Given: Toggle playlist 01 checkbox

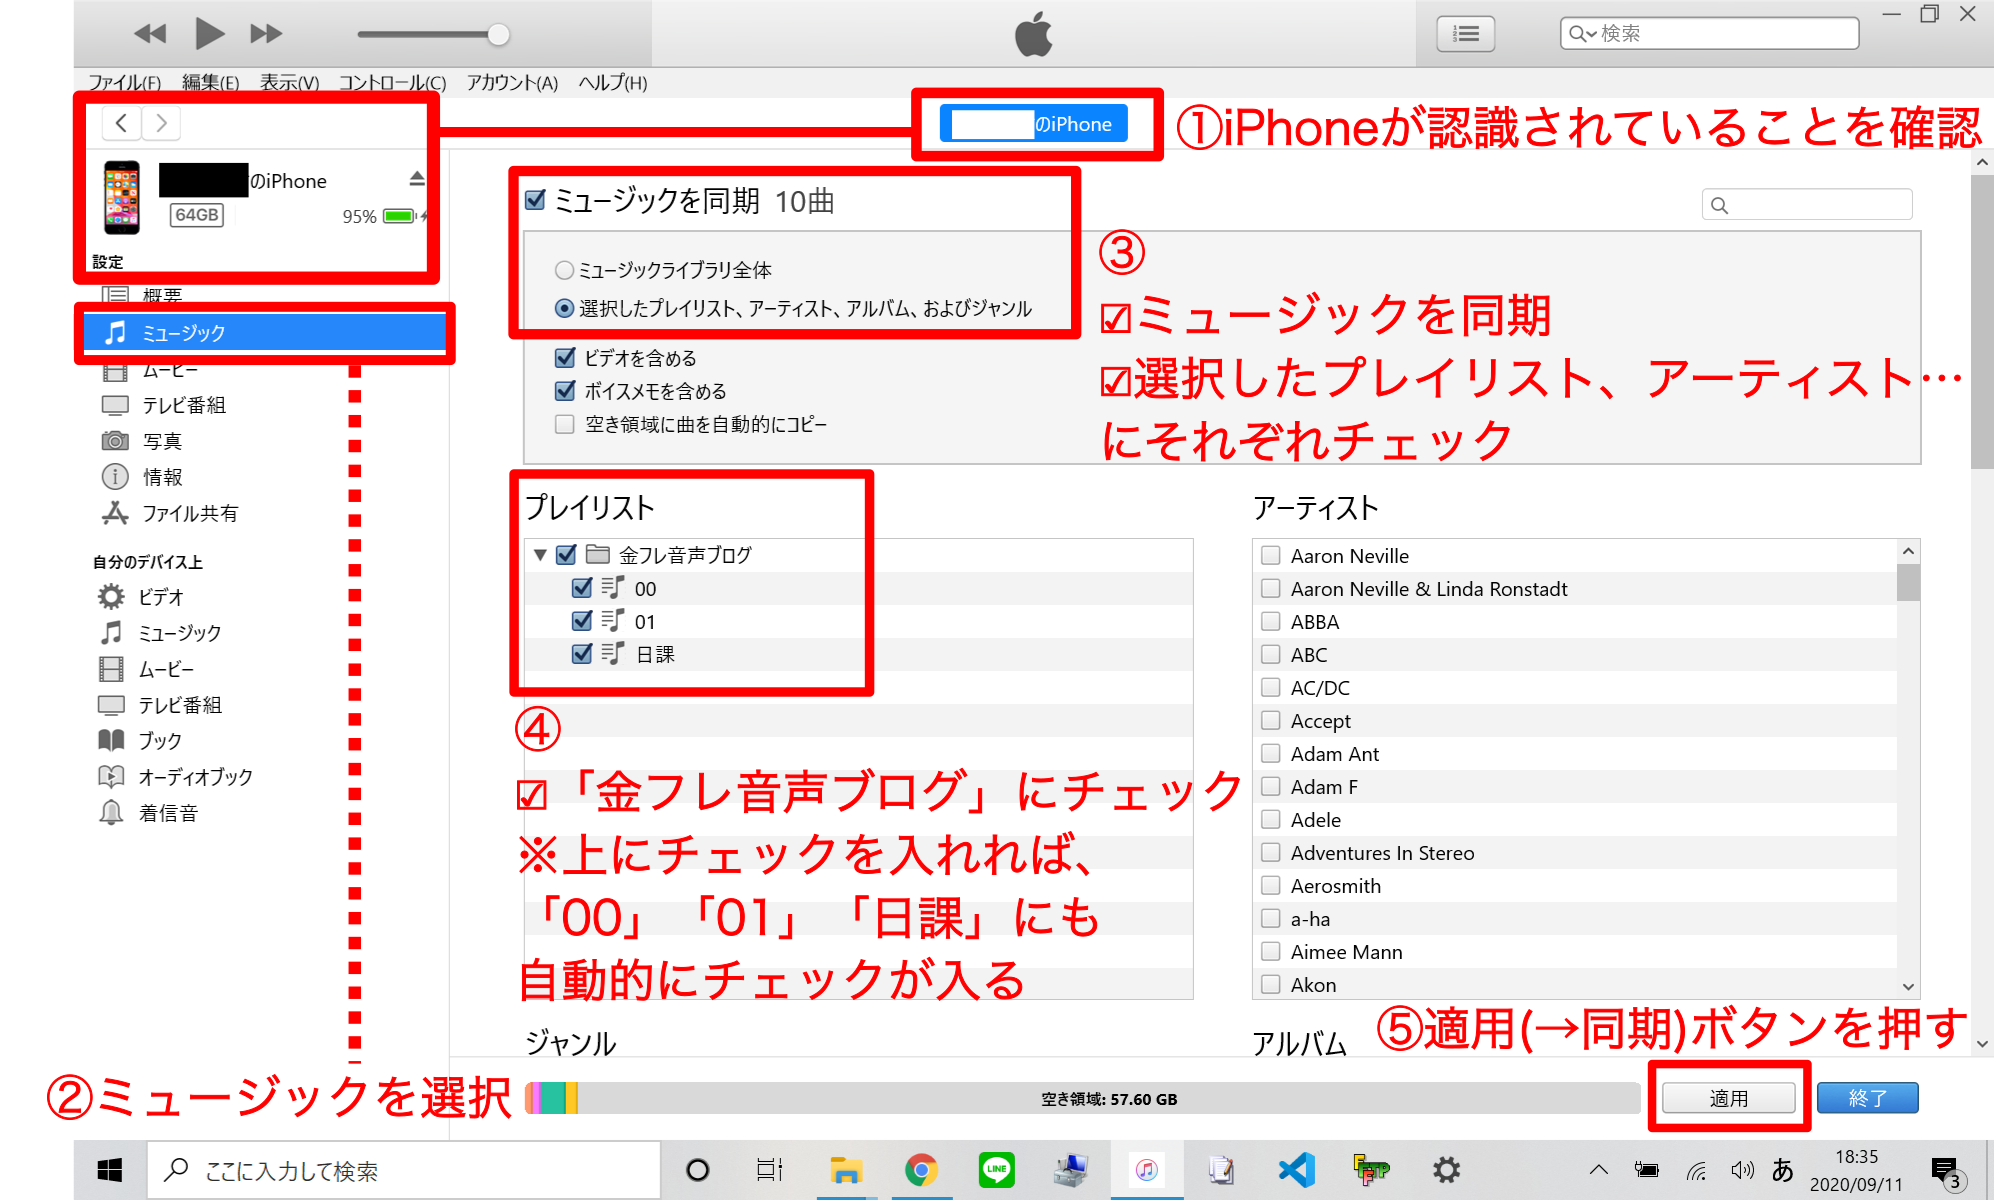Looking at the screenshot, I should click(x=582, y=620).
